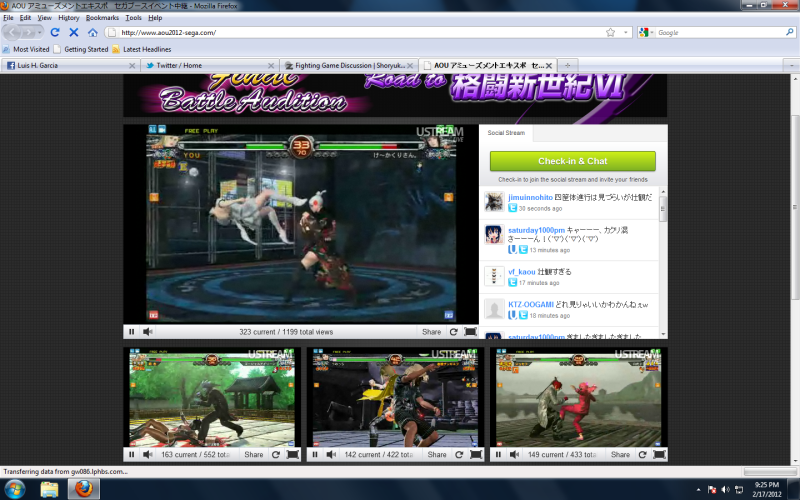The width and height of the screenshot is (800, 500).
Task: Open the Getting Started bookmark
Action: (x=81, y=49)
